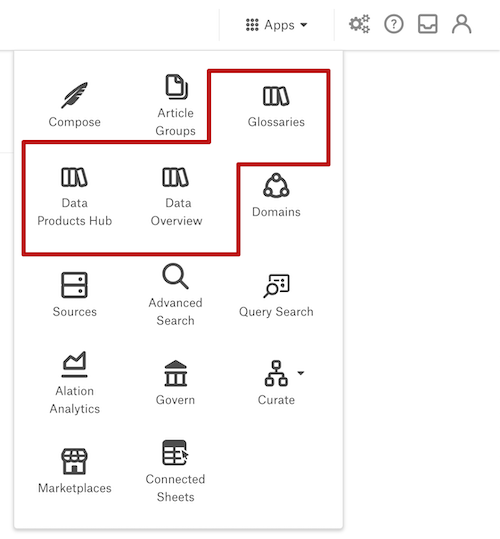Viewport: 500px width, 539px height.
Task: Click the Apps grid icon
Action: point(252,25)
